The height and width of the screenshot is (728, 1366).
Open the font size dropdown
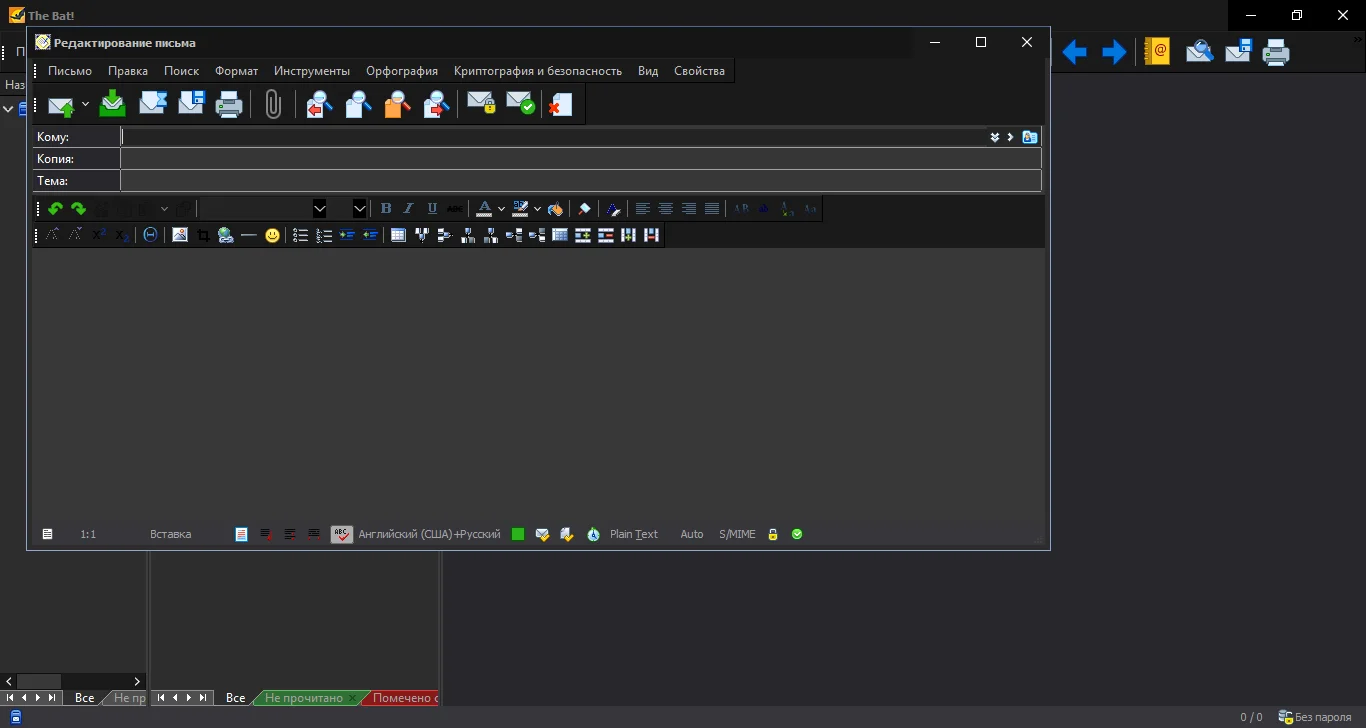pyautogui.click(x=360, y=209)
